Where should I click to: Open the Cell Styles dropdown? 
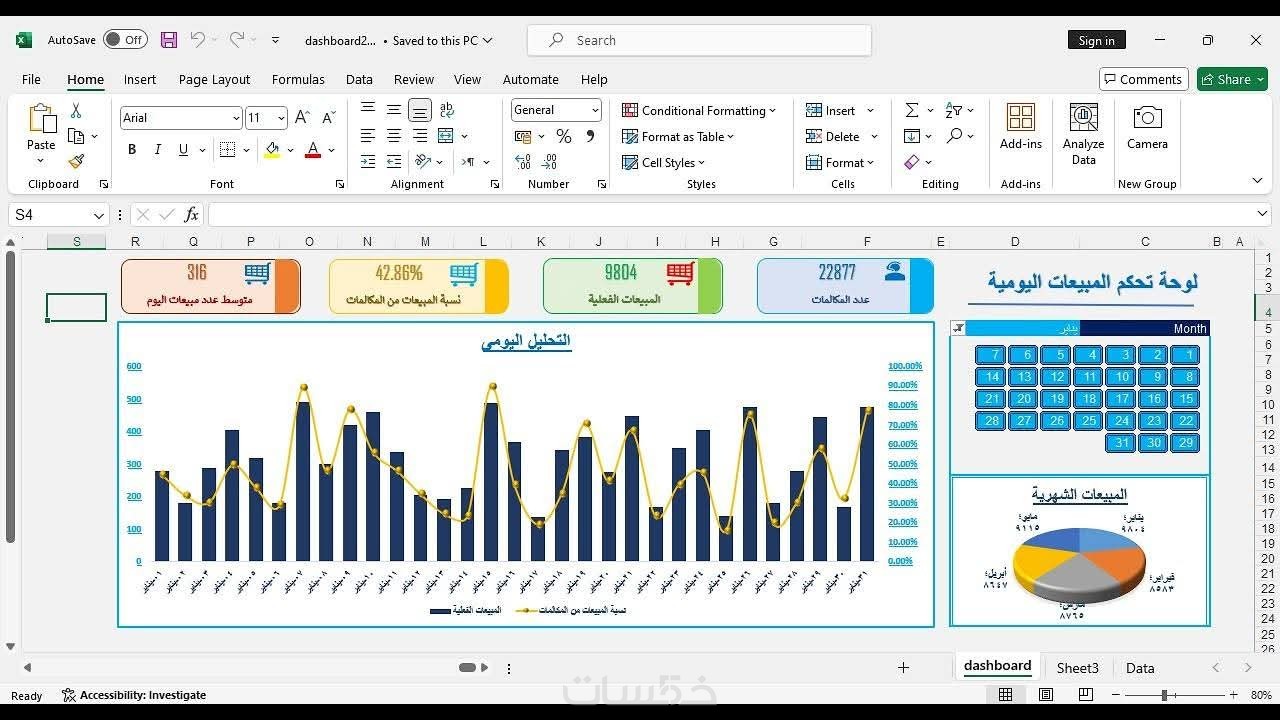click(x=664, y=163)
